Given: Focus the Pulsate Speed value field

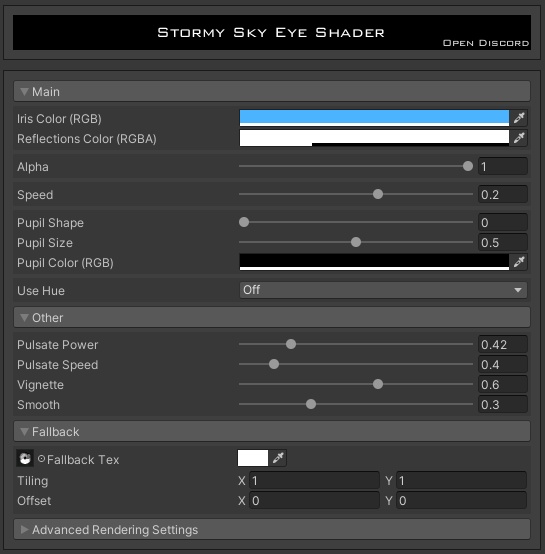Looking at the screenshot, I should pyautogui.click(x=503, y=364).
